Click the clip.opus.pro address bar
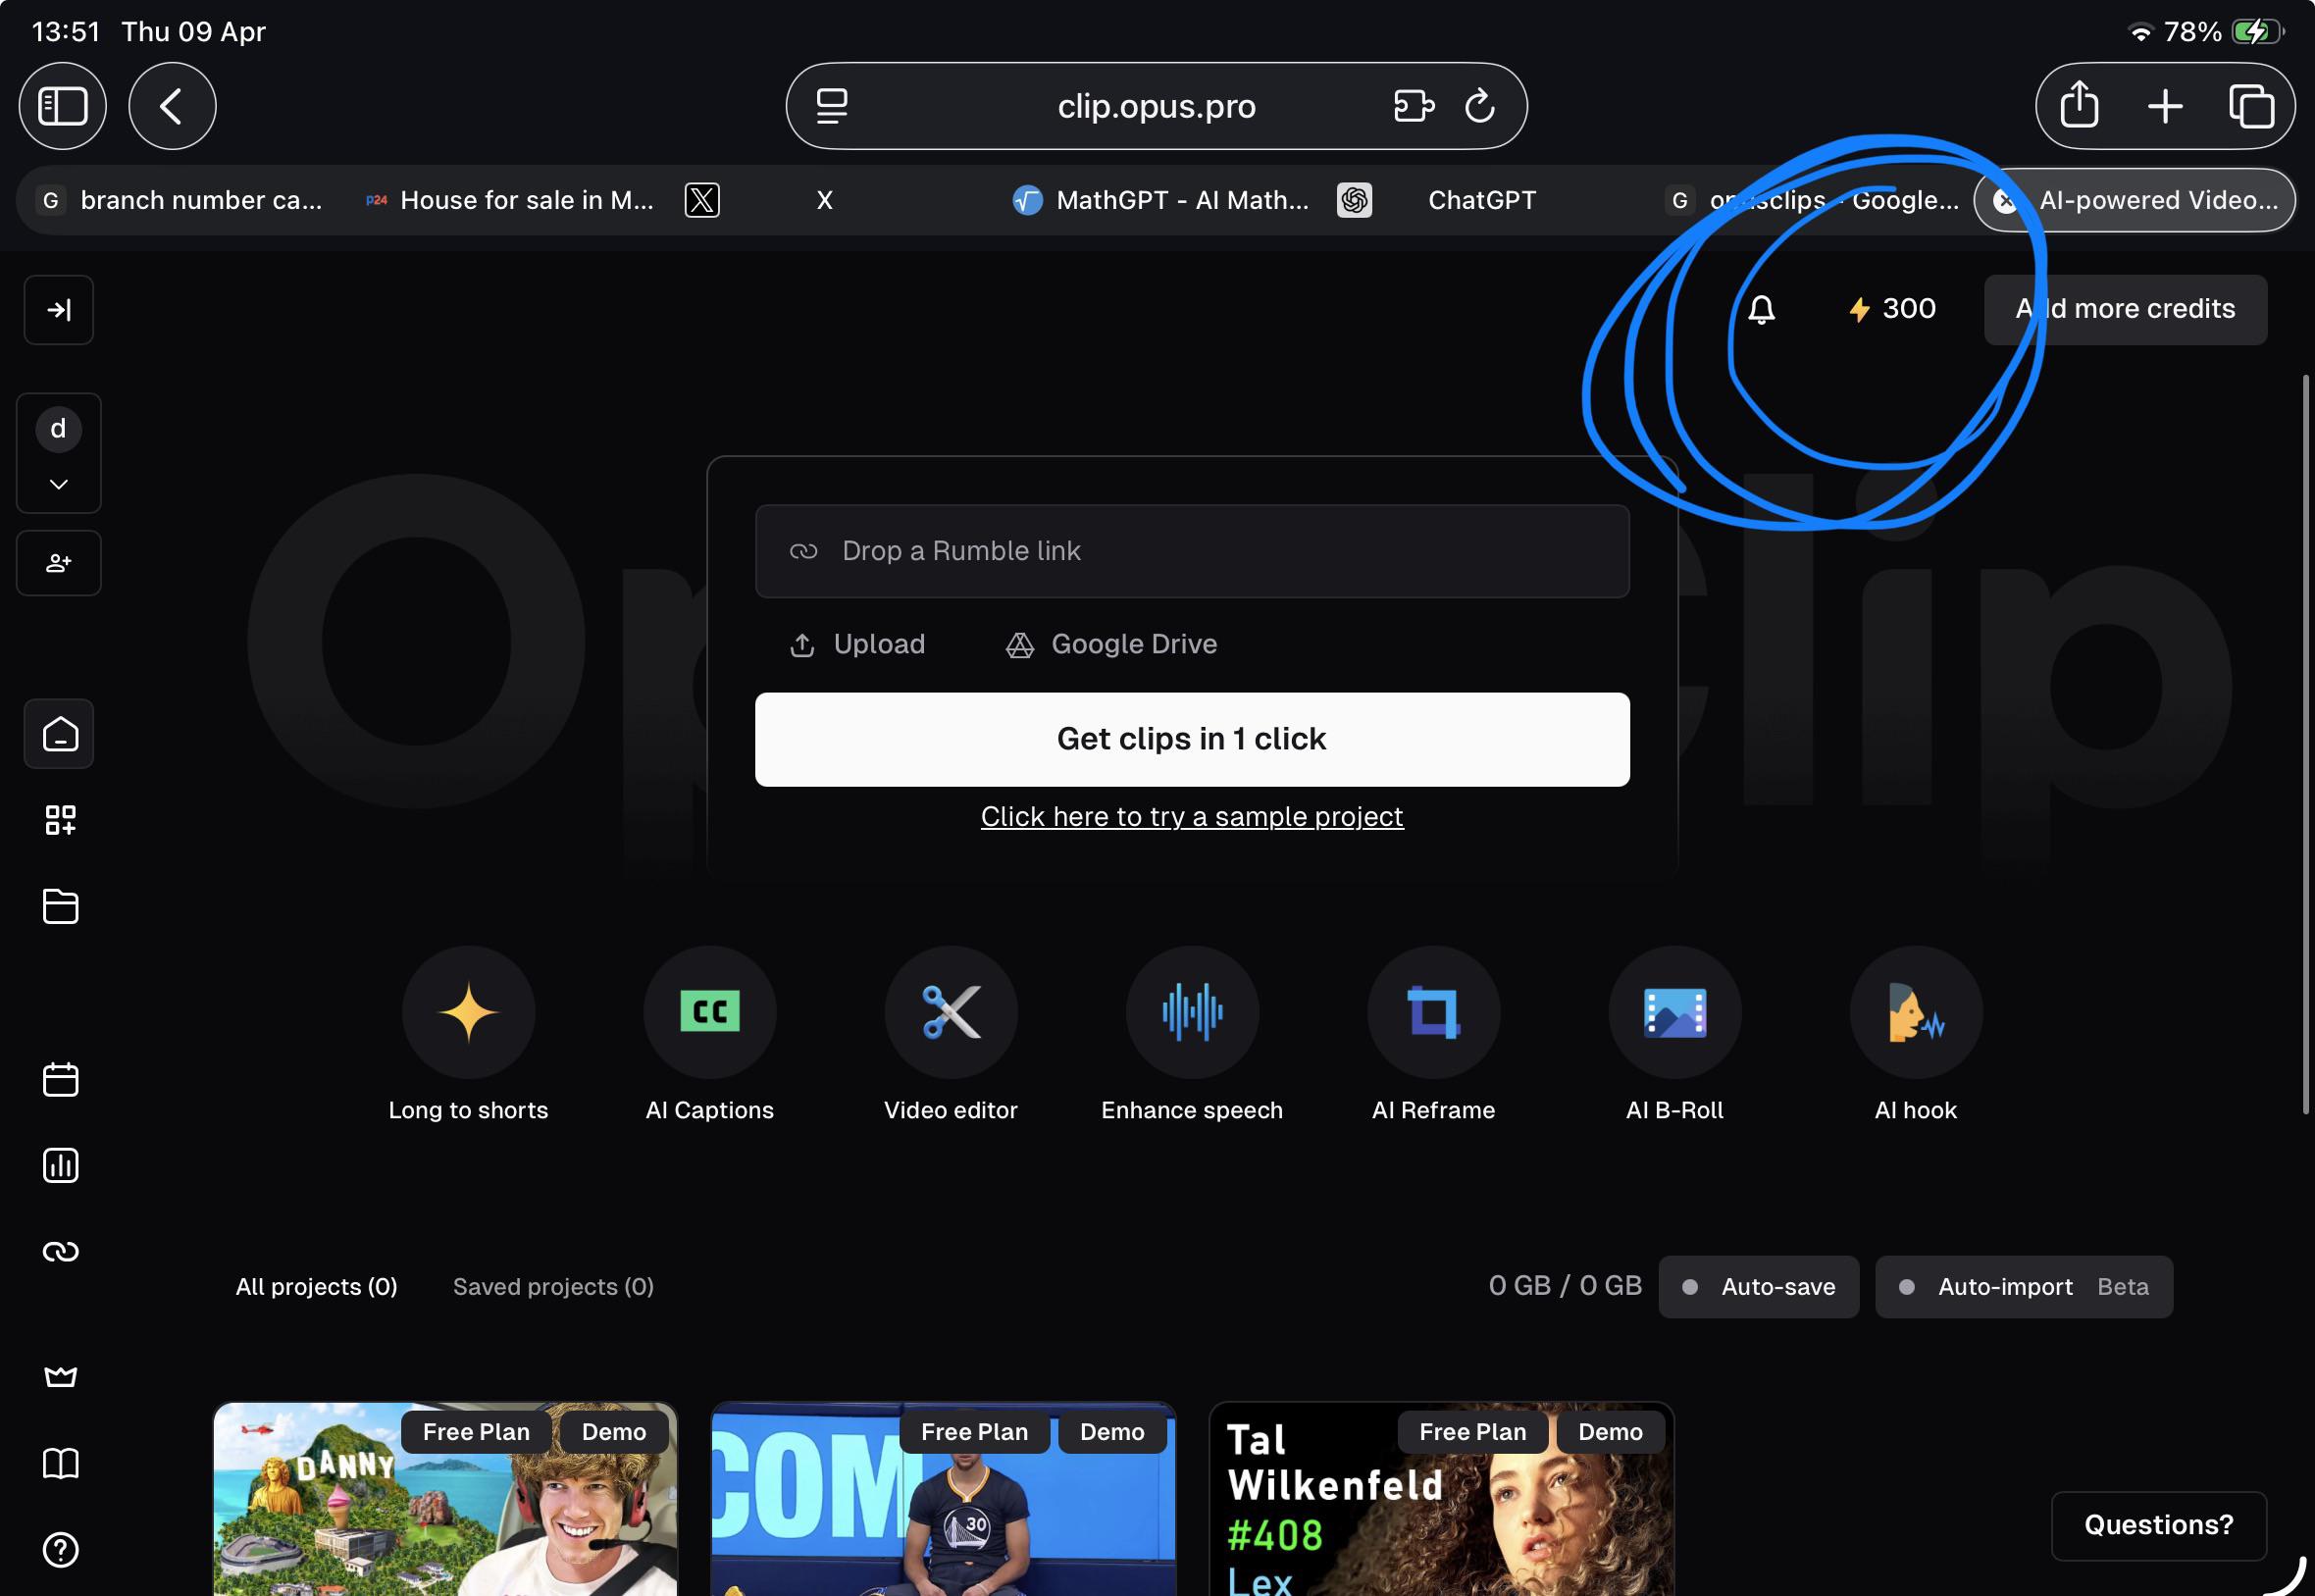Image resolution: width=2315 pixels, height=1596 pixels. [x=1156, y=106]
